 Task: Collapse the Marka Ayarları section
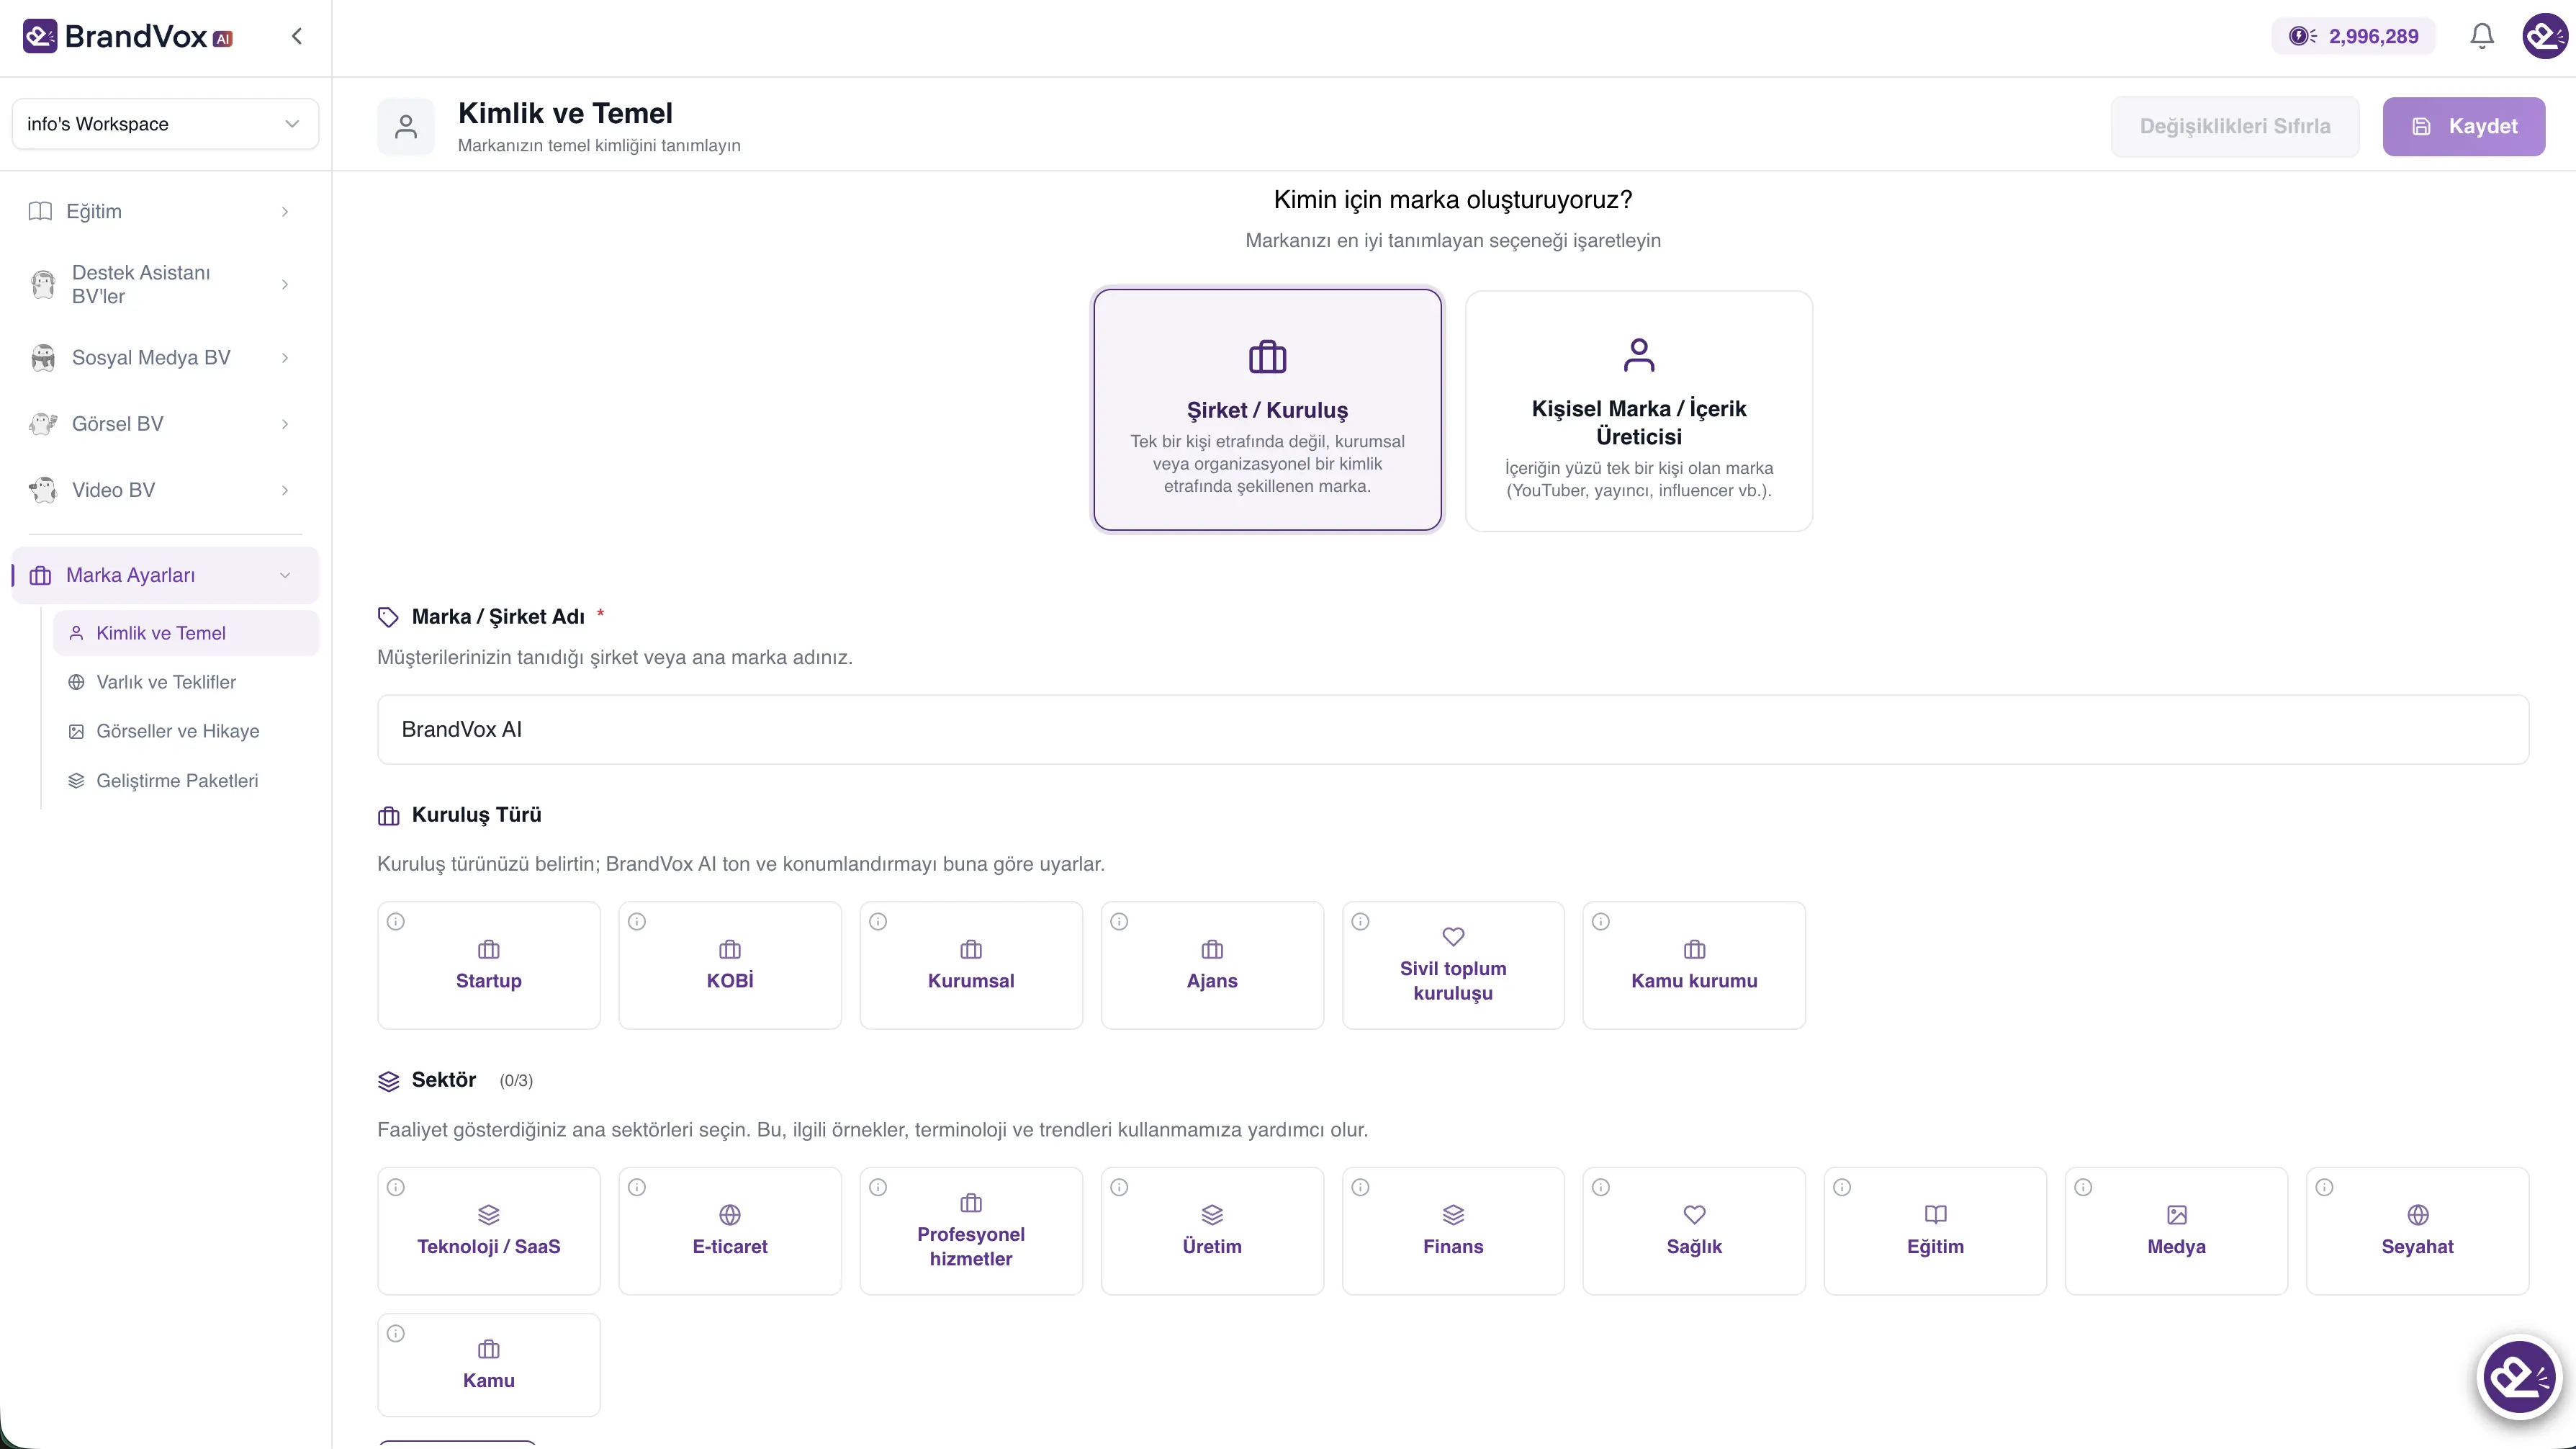coord(165,575)
